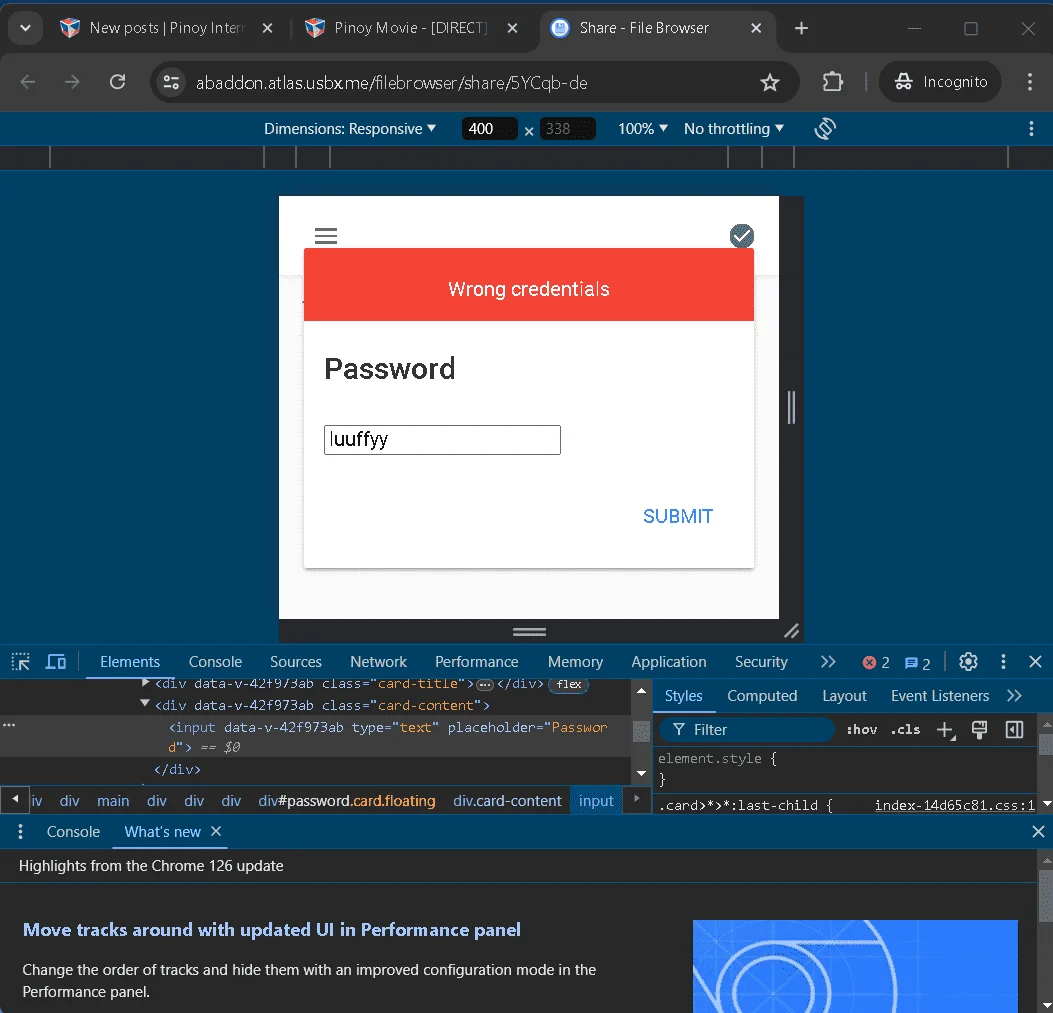Open the hamburger menu in File Browser
The width and height of the screenshot is (1053, 1013).
point(326,236)
